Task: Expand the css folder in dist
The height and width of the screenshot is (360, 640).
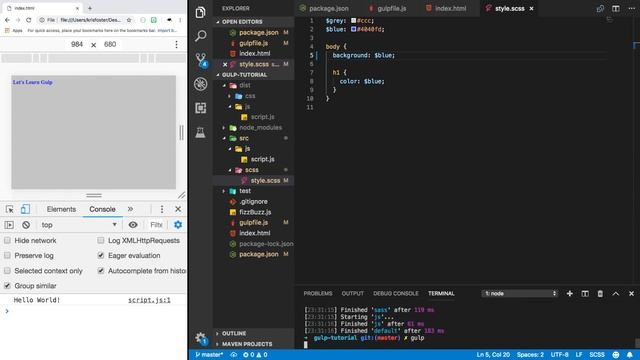Action: pyautogui.click(x=230, y=96)
